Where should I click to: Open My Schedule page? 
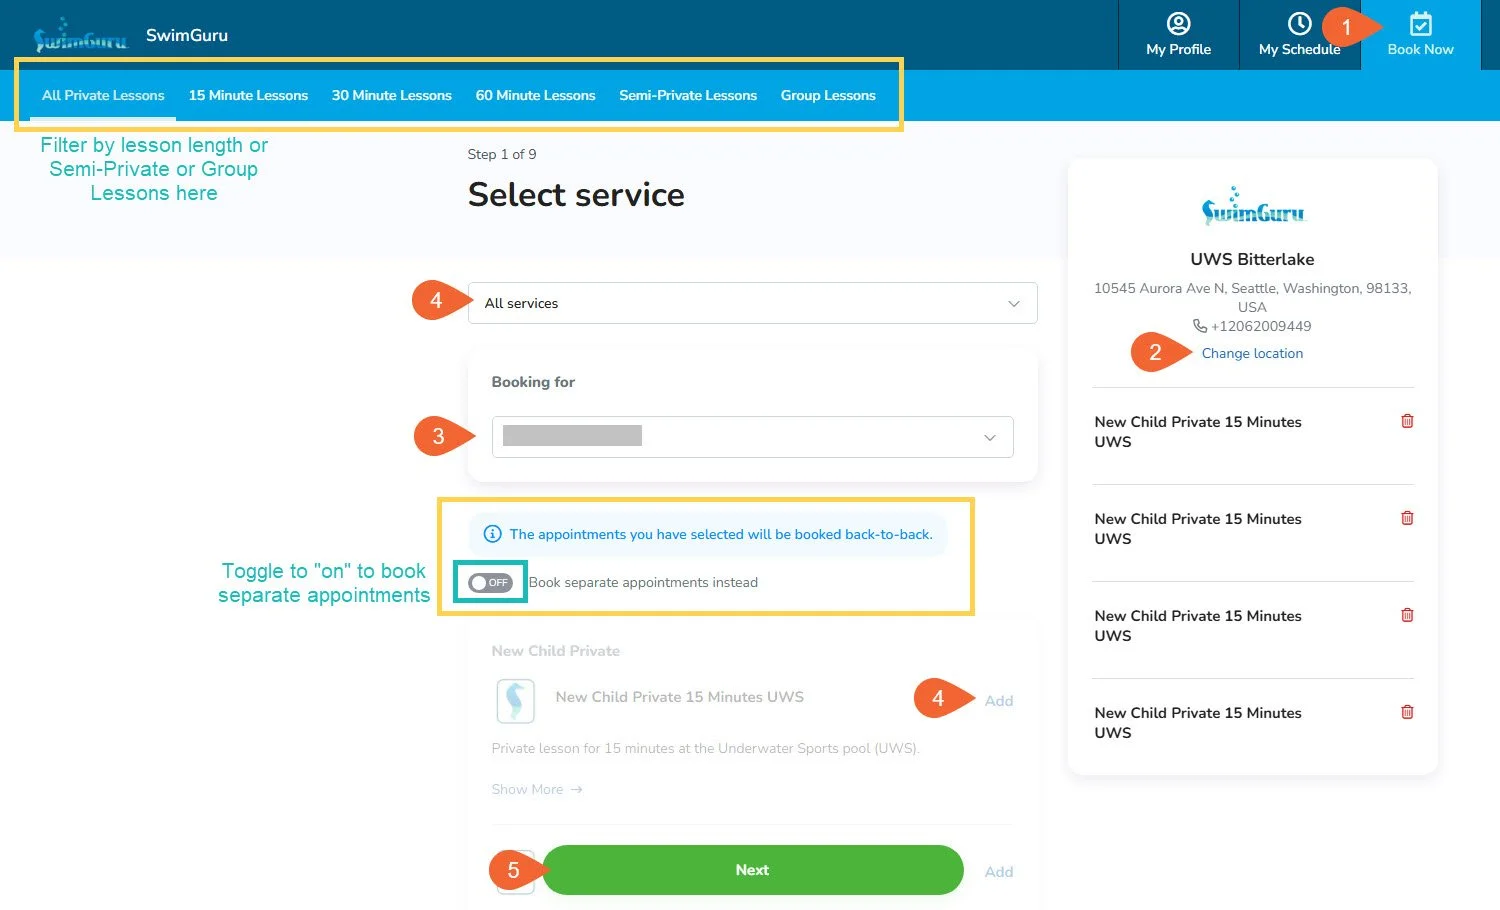pyautogui.click(x=1299, y=35)
